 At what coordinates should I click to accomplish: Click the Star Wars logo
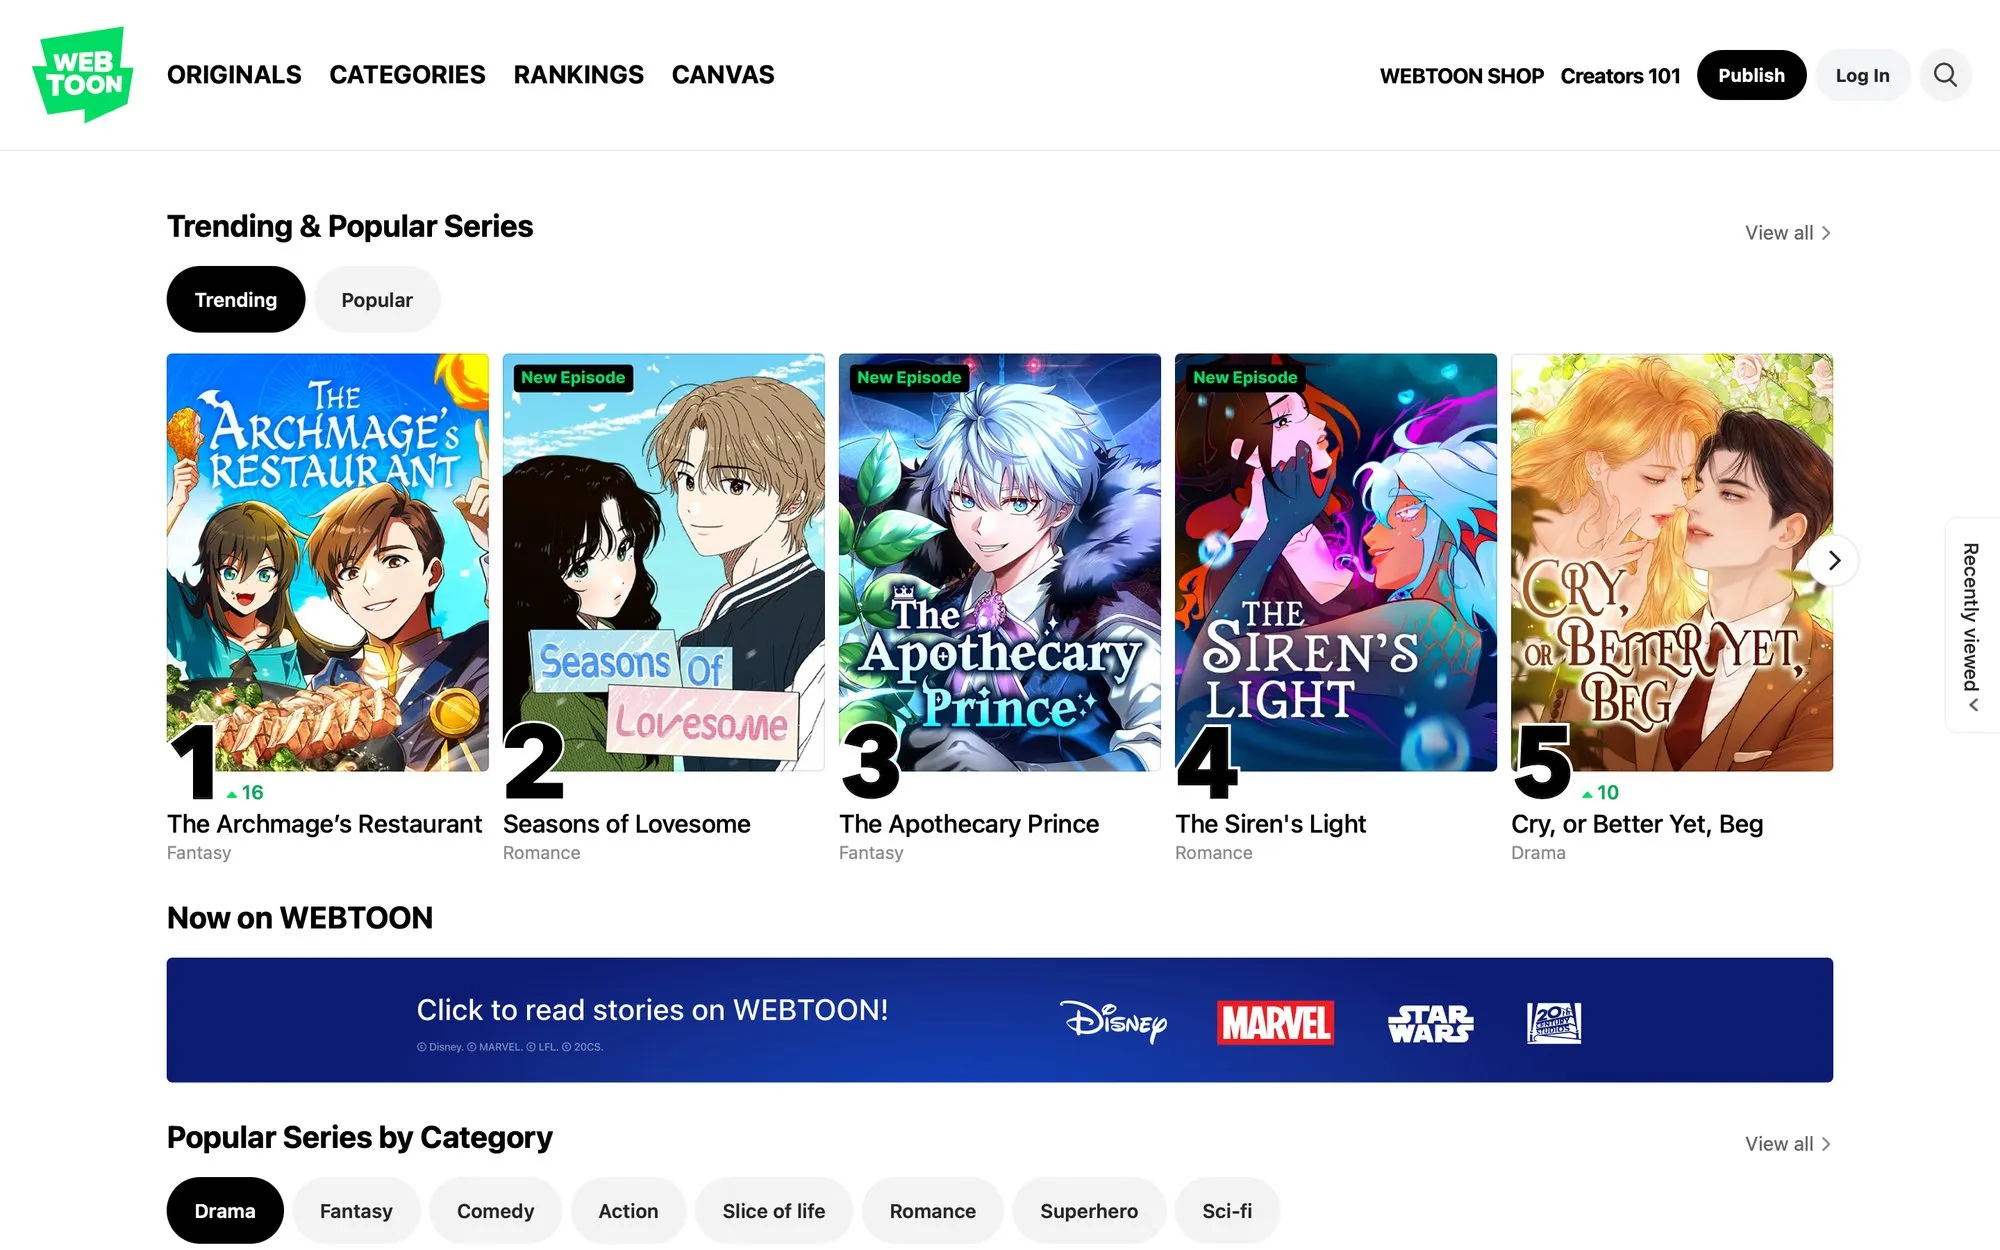tap(1428, 1022)
